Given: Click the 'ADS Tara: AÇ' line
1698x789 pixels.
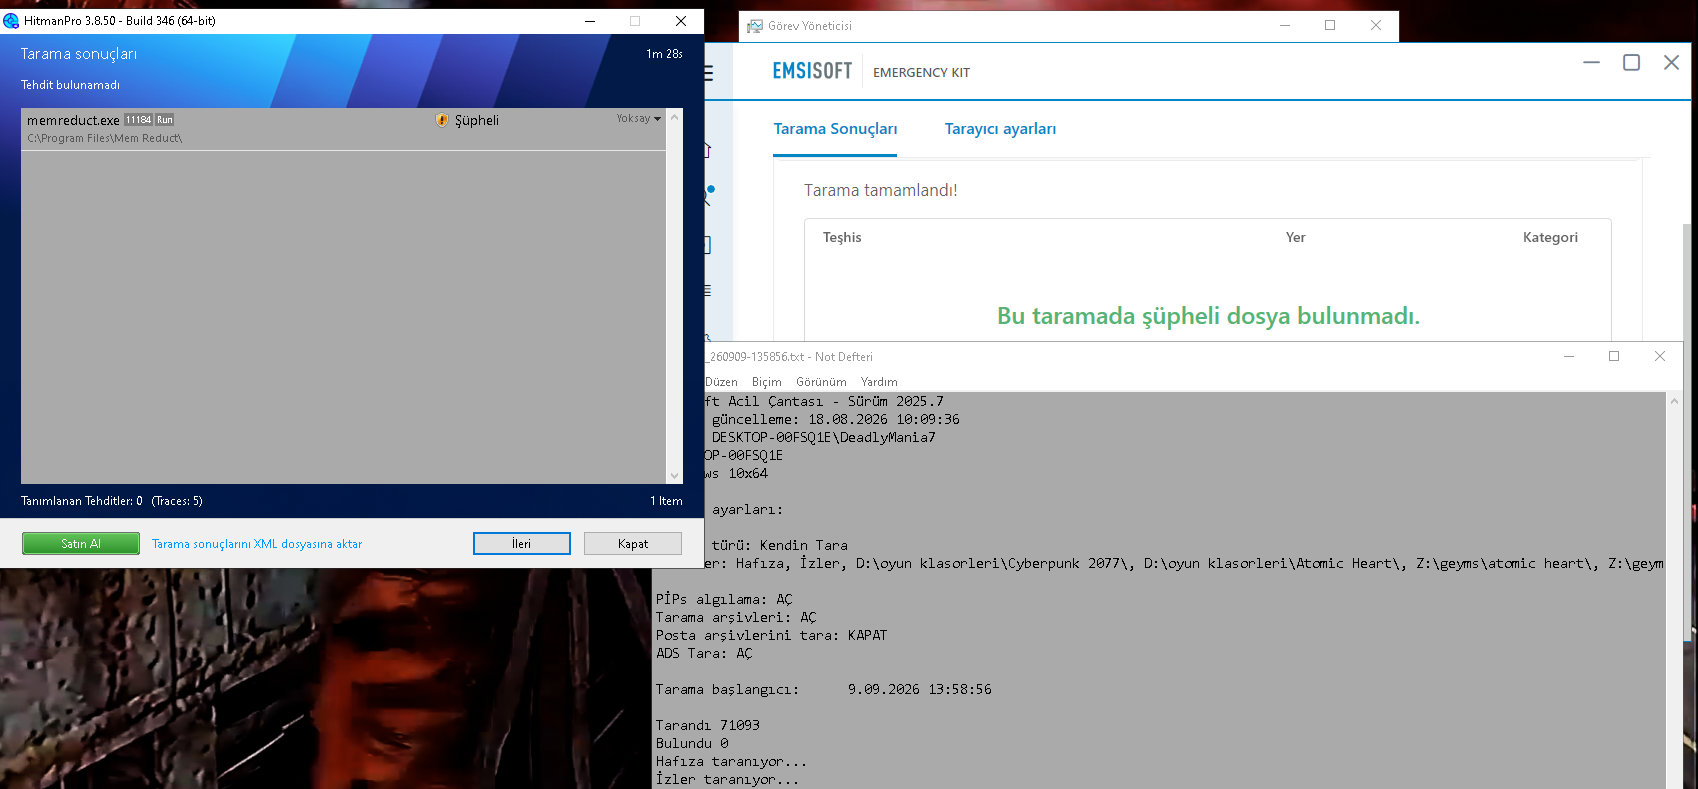Looking at the screenshot, I should click(x=704, y=653).
